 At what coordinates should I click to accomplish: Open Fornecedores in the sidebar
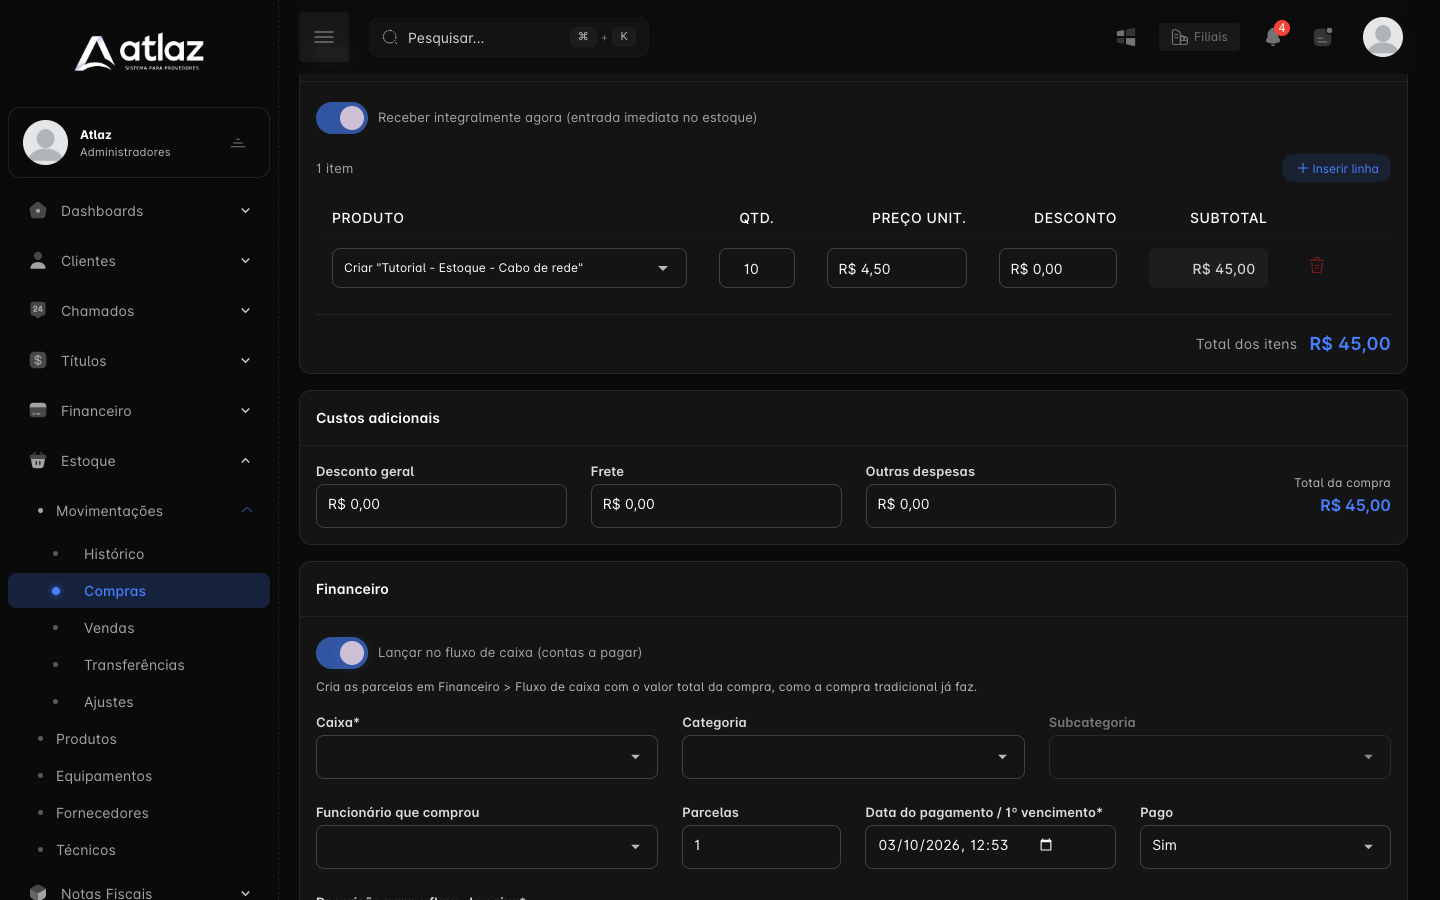point(102,813)
